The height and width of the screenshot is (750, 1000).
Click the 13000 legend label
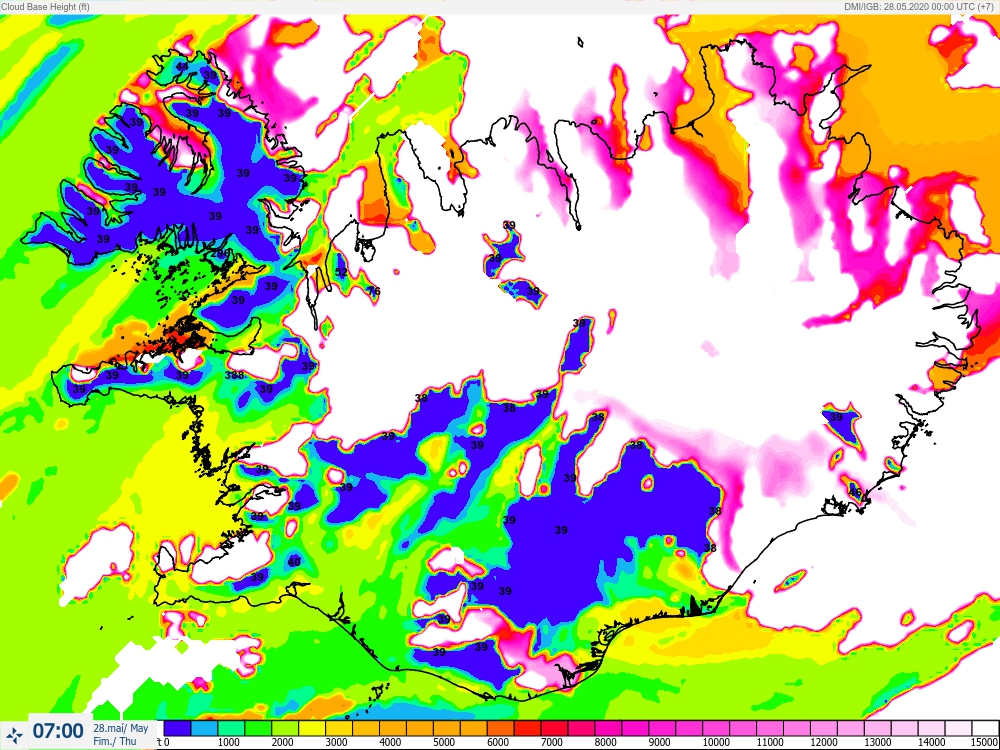pos(878,742)
